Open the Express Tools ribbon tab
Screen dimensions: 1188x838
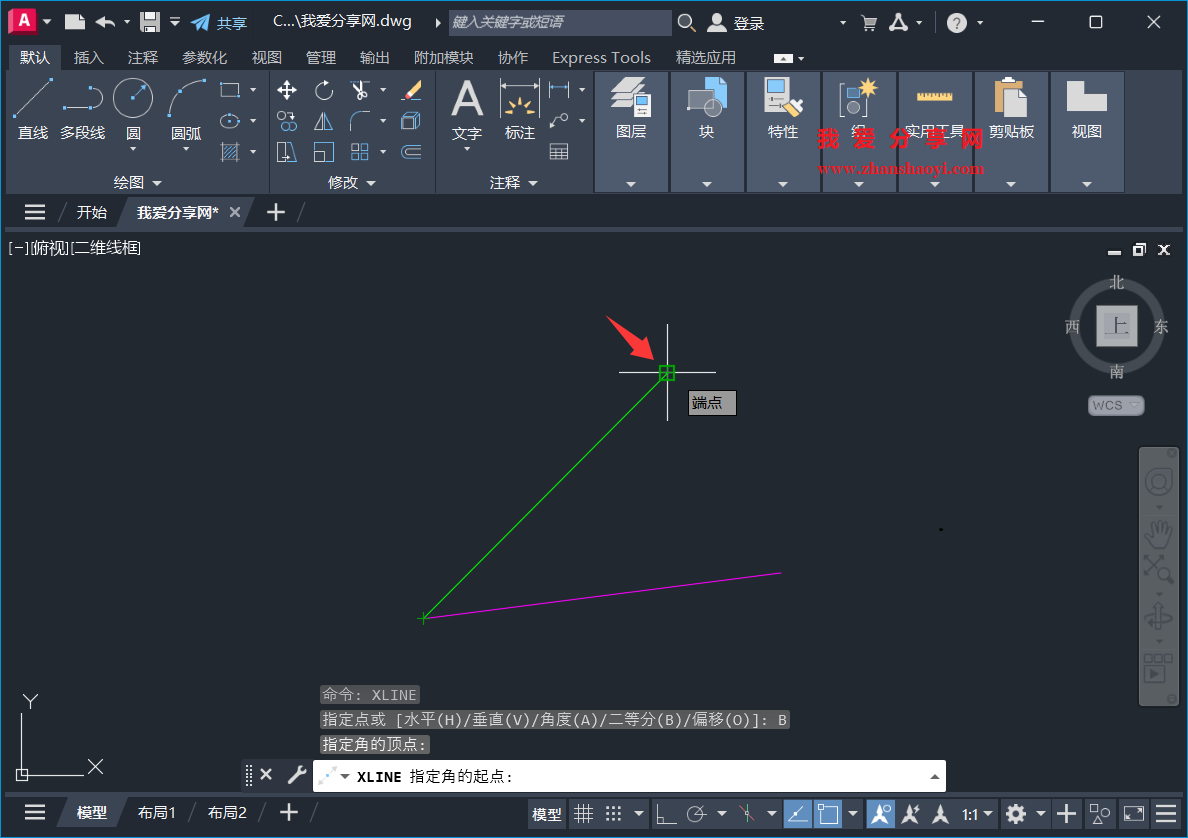(x=601, y=57)
